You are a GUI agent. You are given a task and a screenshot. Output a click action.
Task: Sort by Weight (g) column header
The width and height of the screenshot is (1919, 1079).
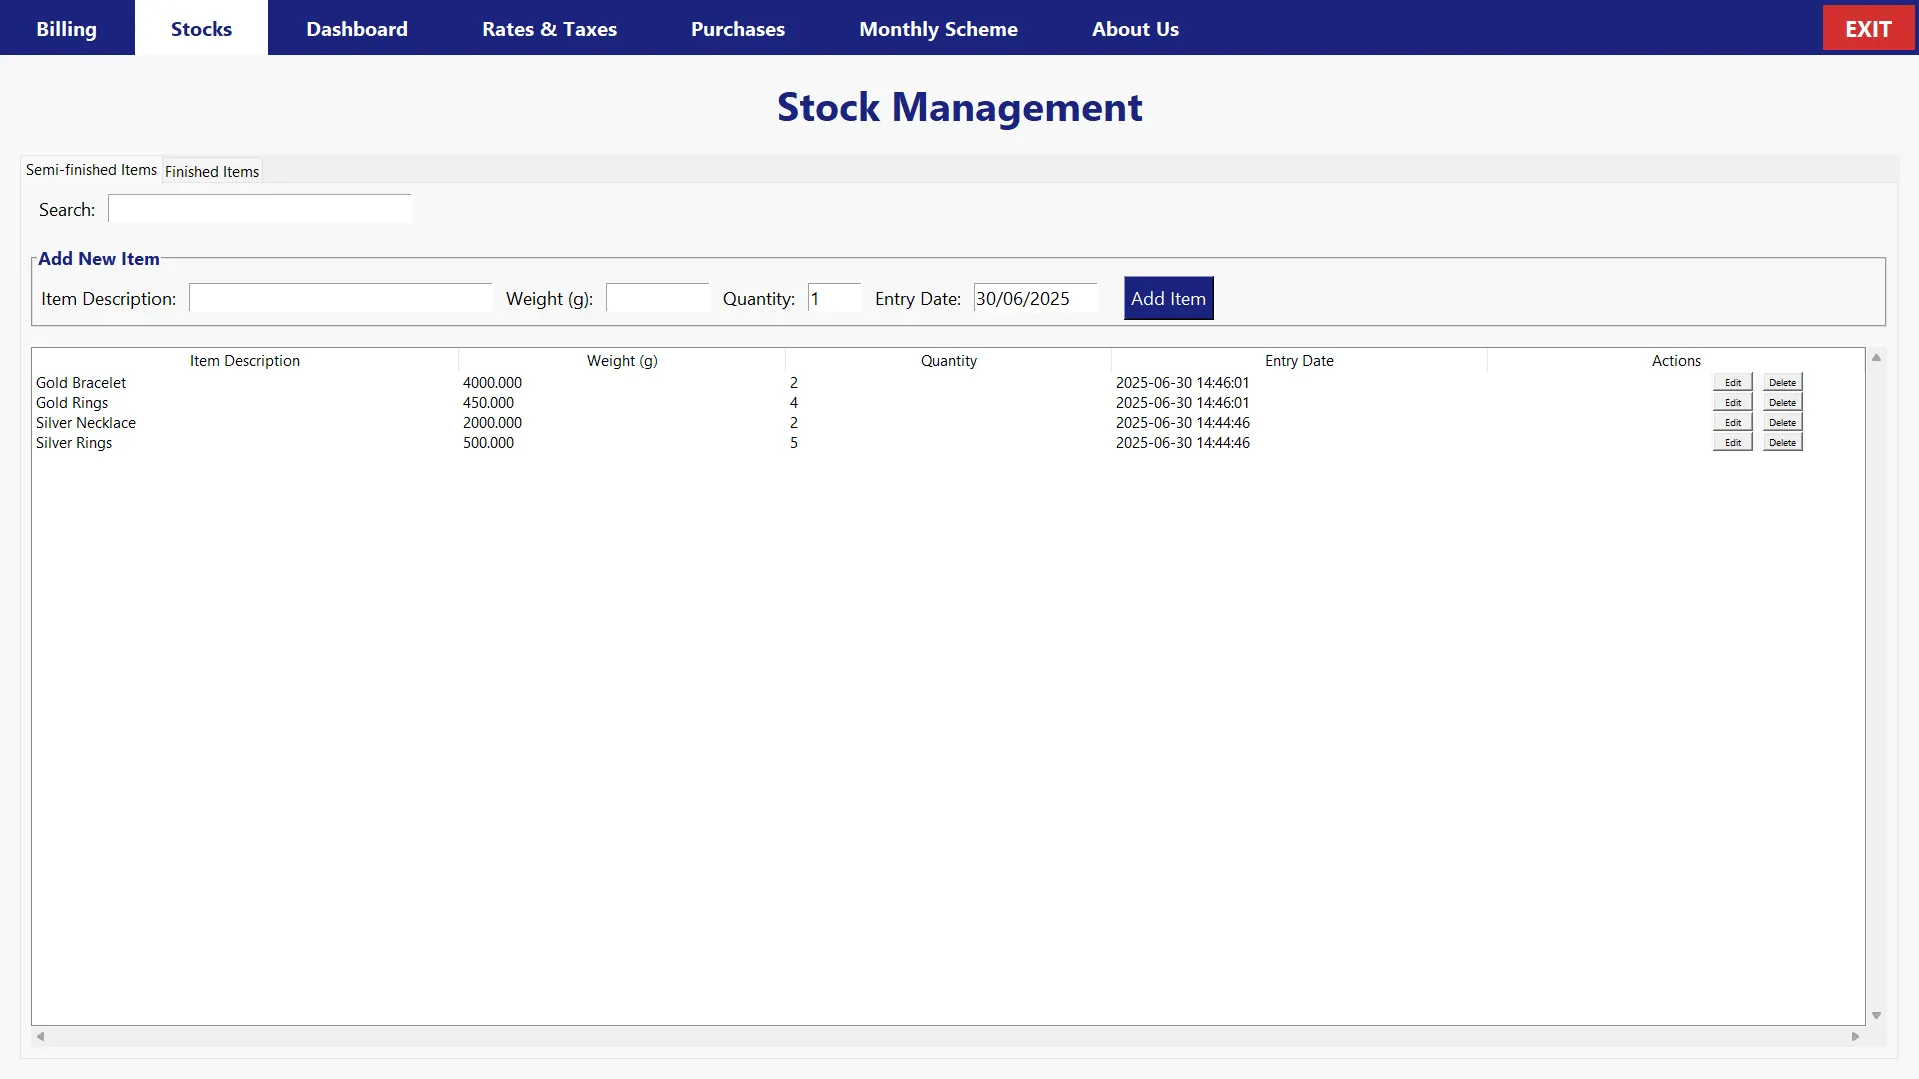(621, 361)
